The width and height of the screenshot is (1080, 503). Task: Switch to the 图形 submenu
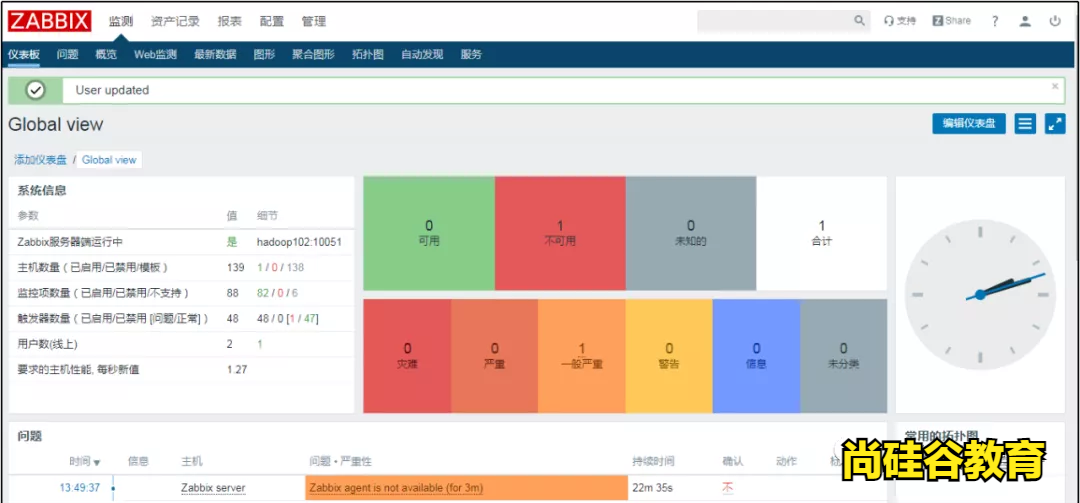[264, 55]
